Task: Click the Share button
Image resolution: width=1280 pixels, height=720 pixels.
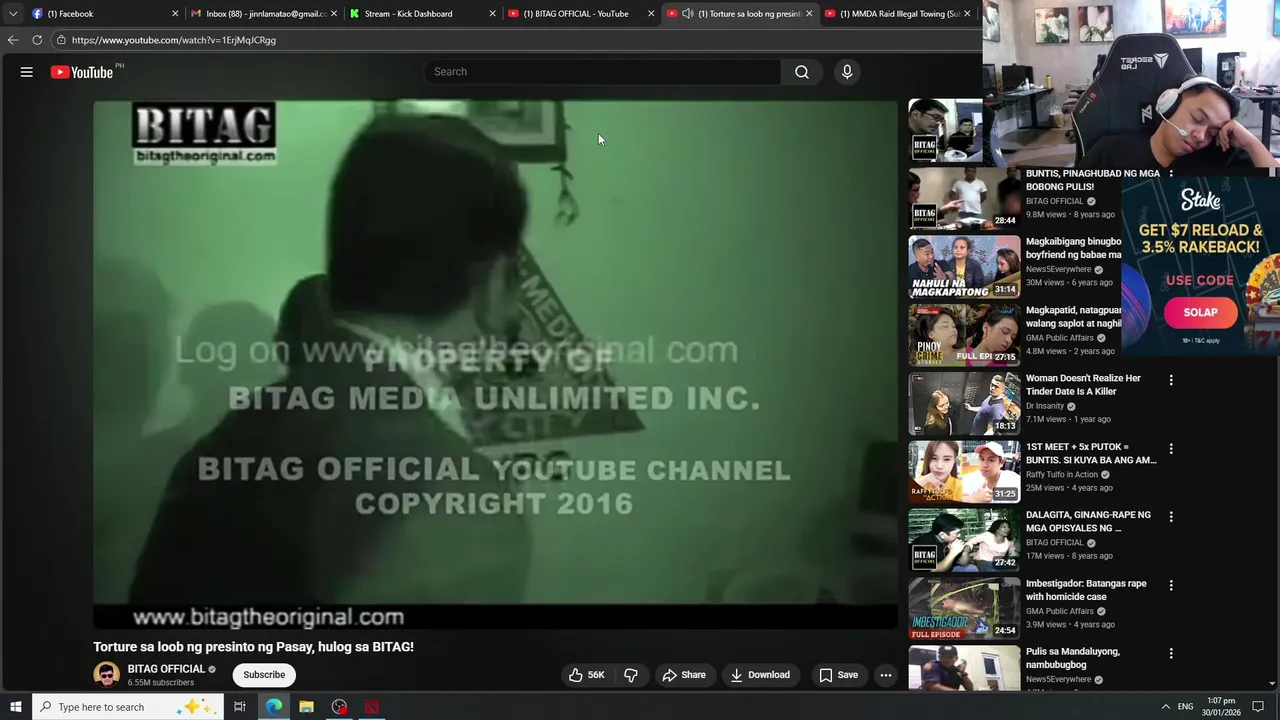Action: 684,675
